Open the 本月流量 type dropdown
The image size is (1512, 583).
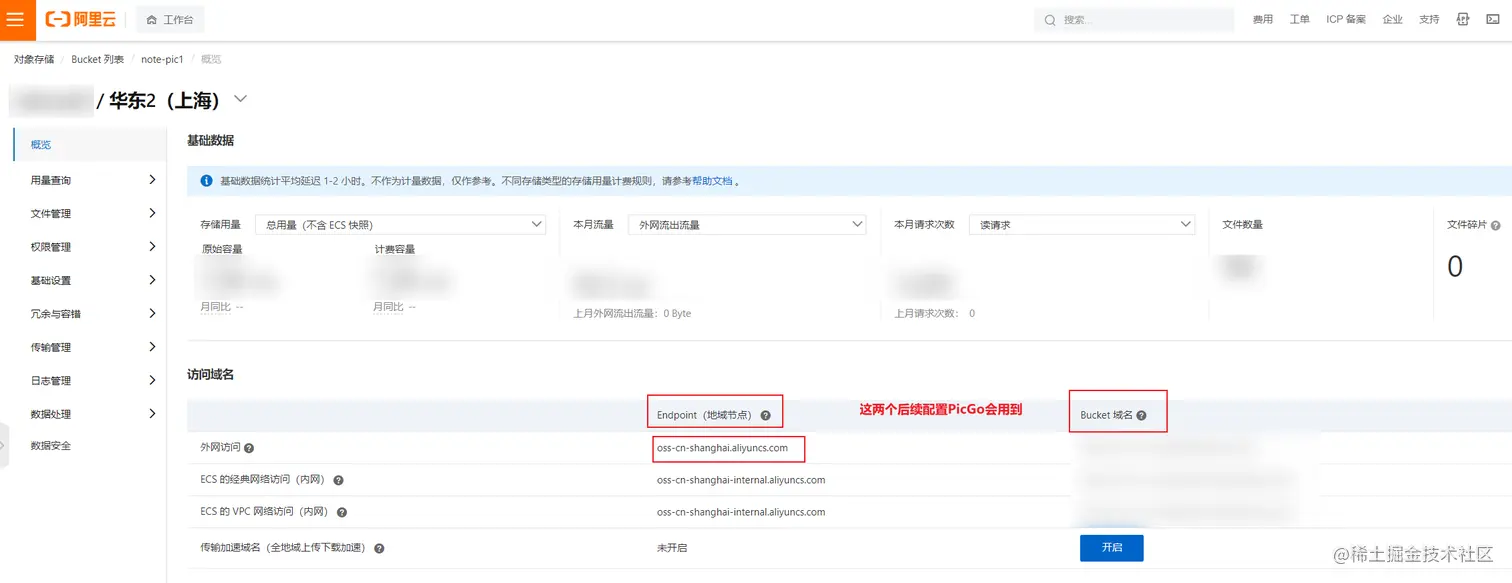point(747,225)
